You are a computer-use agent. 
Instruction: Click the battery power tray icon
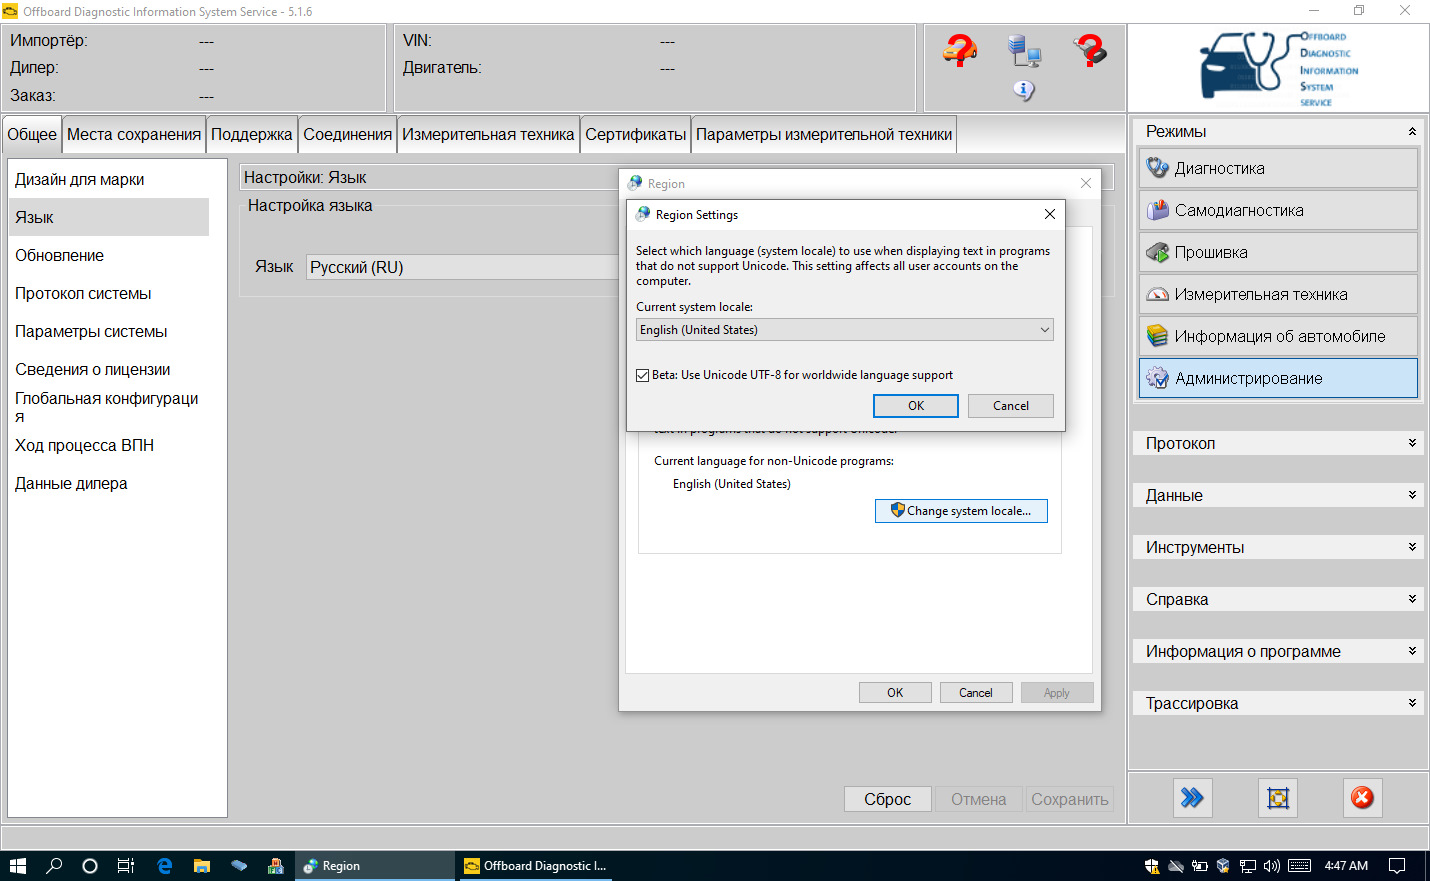point(1200,866)
